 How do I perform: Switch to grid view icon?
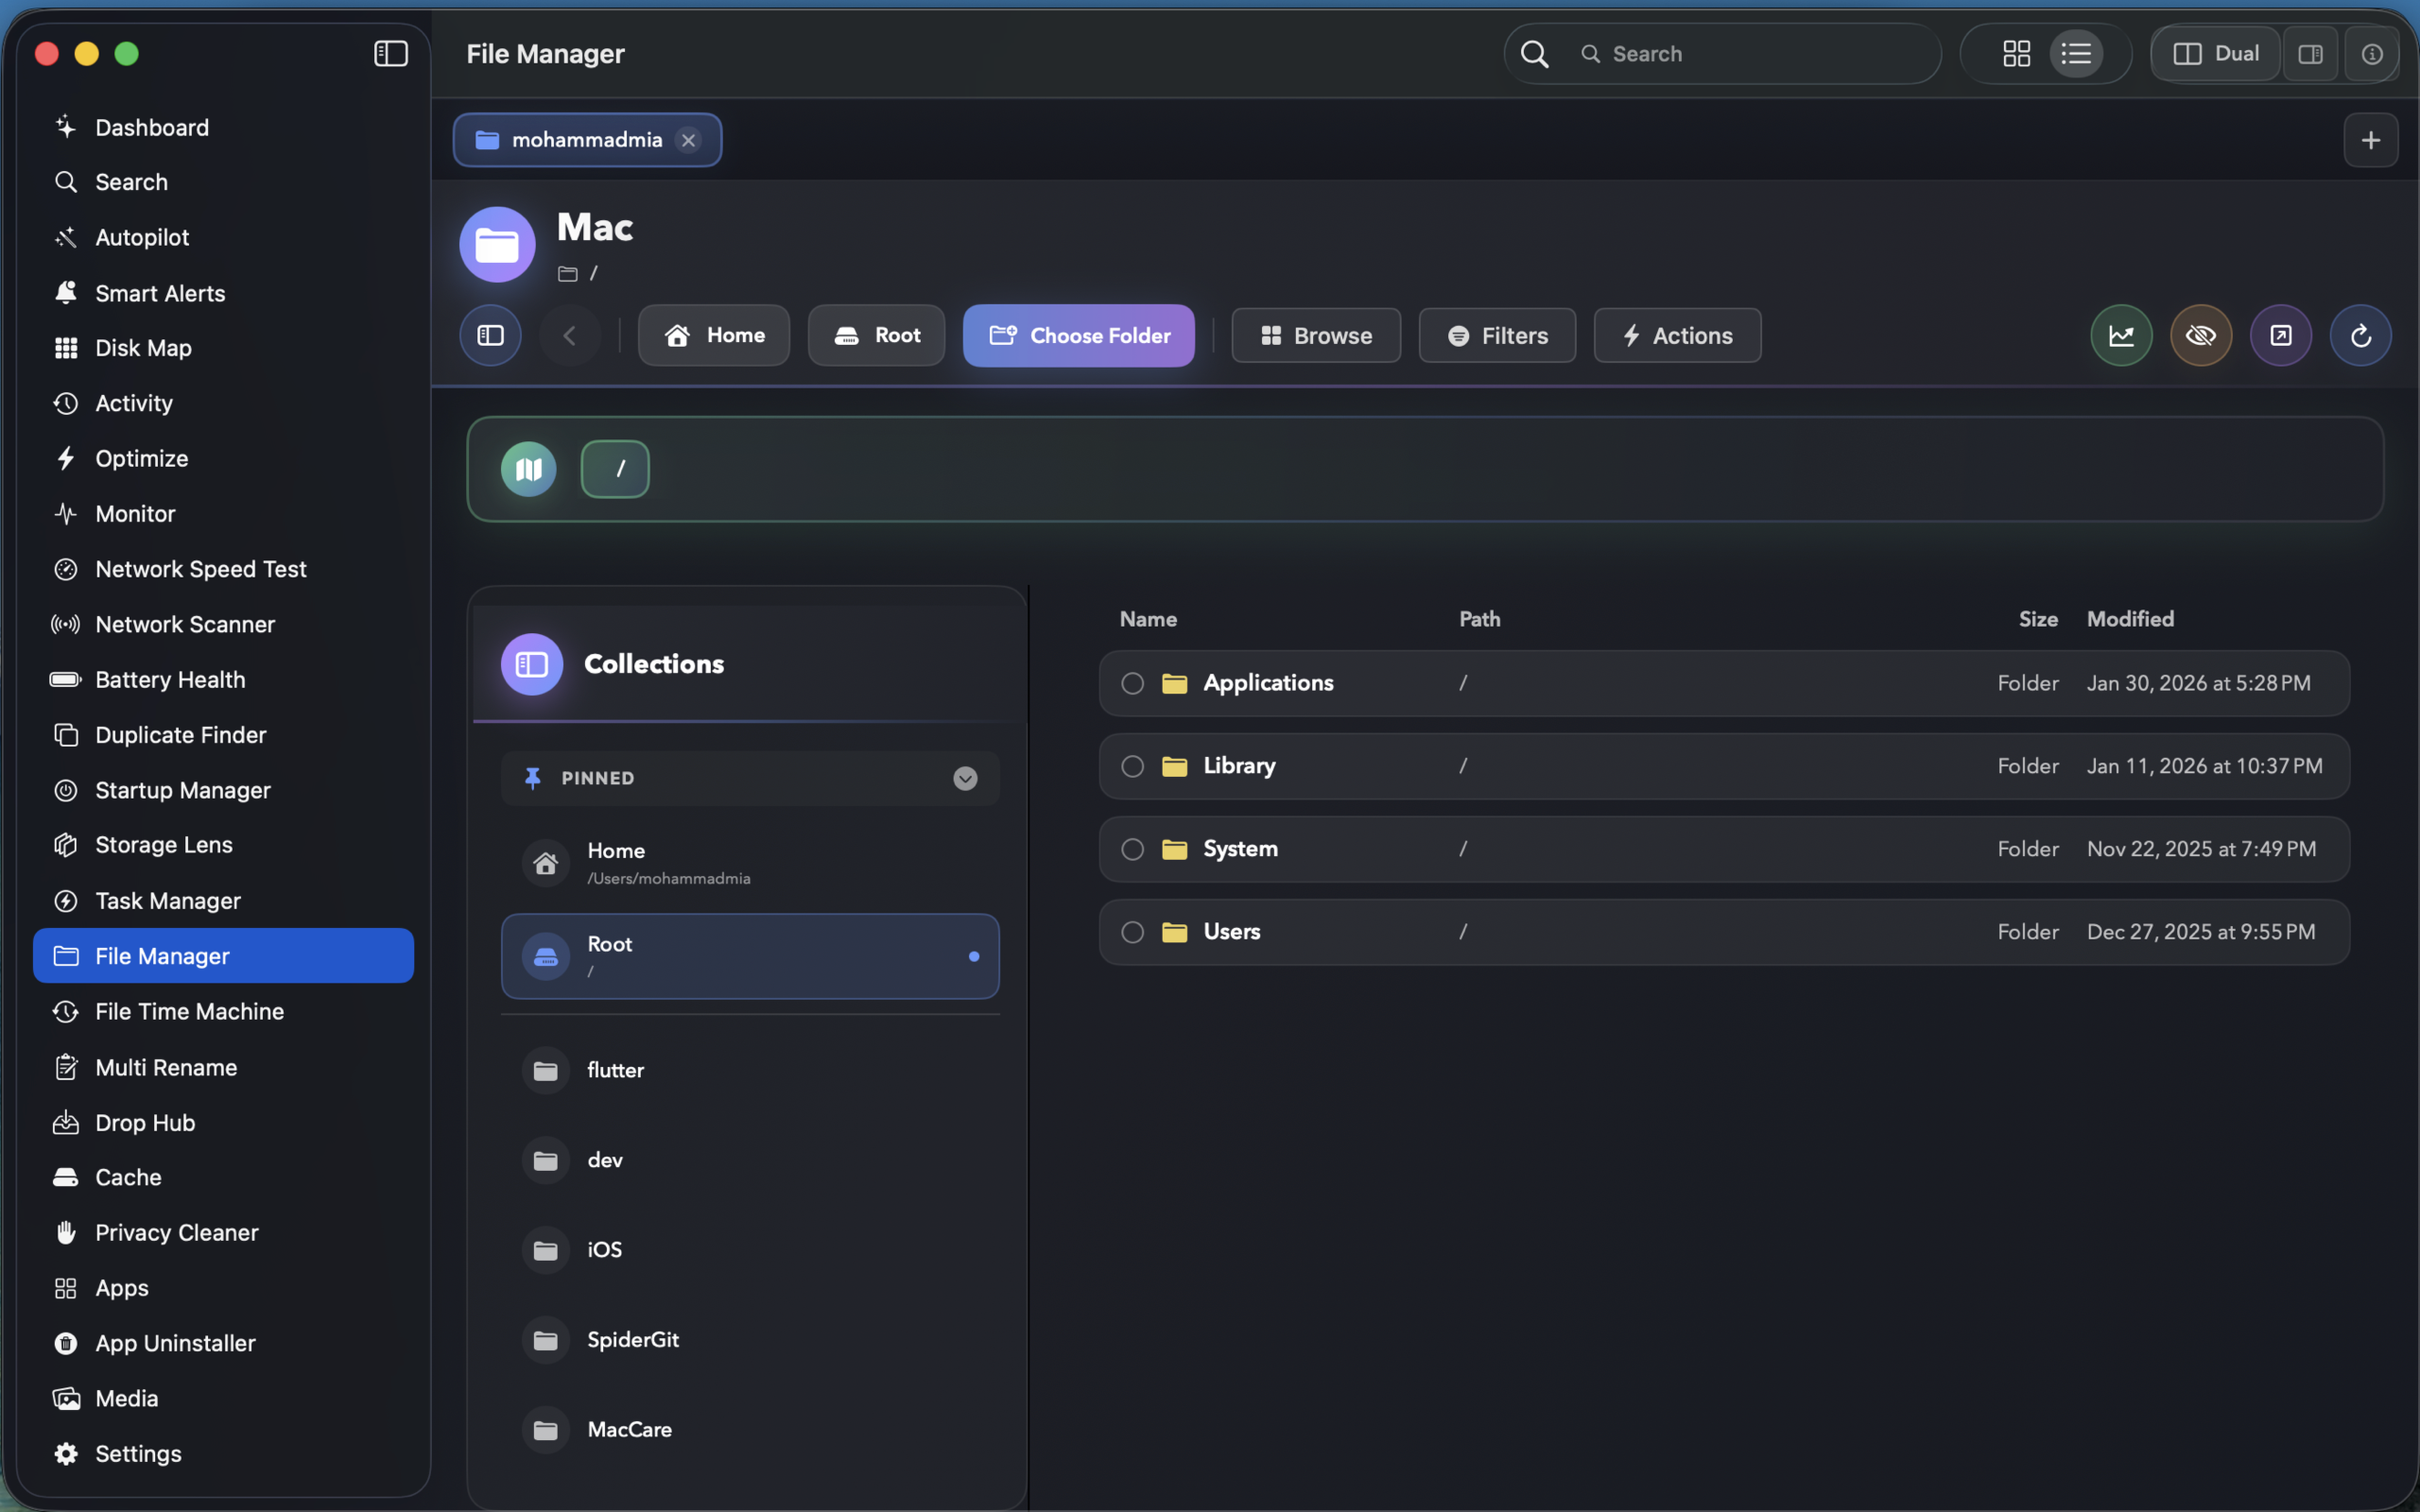tap(2016, 53)
